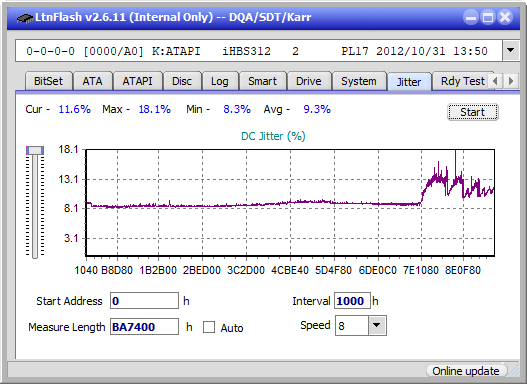527x384 pixels.
Task: Select the Jitter tab
Action: coord(409,82)
